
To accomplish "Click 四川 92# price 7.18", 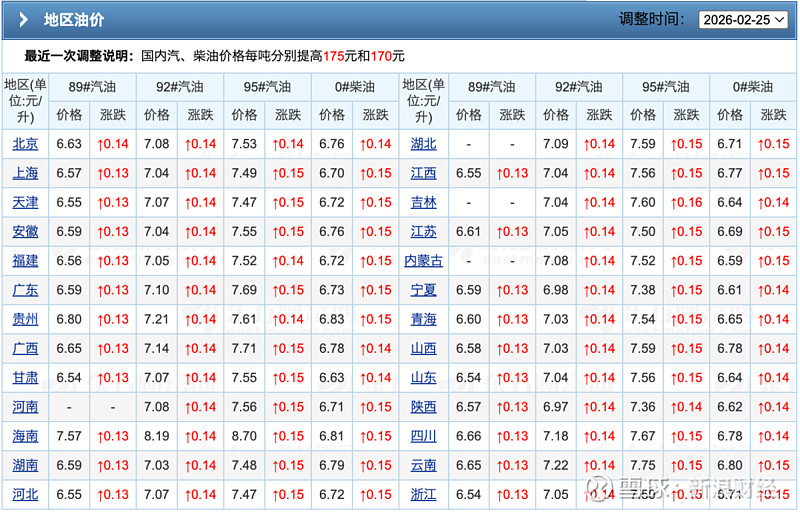I will click(x=556, y=436).
